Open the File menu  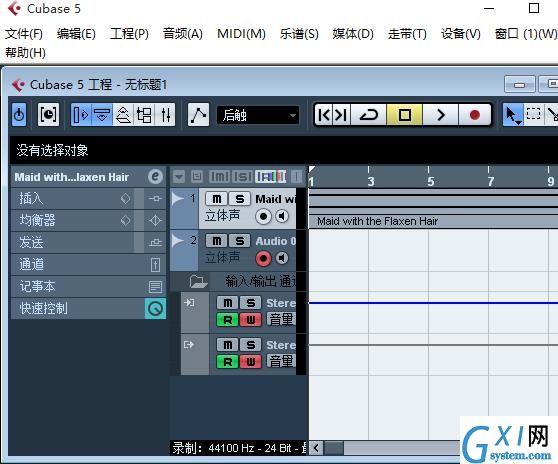(24, 34)
